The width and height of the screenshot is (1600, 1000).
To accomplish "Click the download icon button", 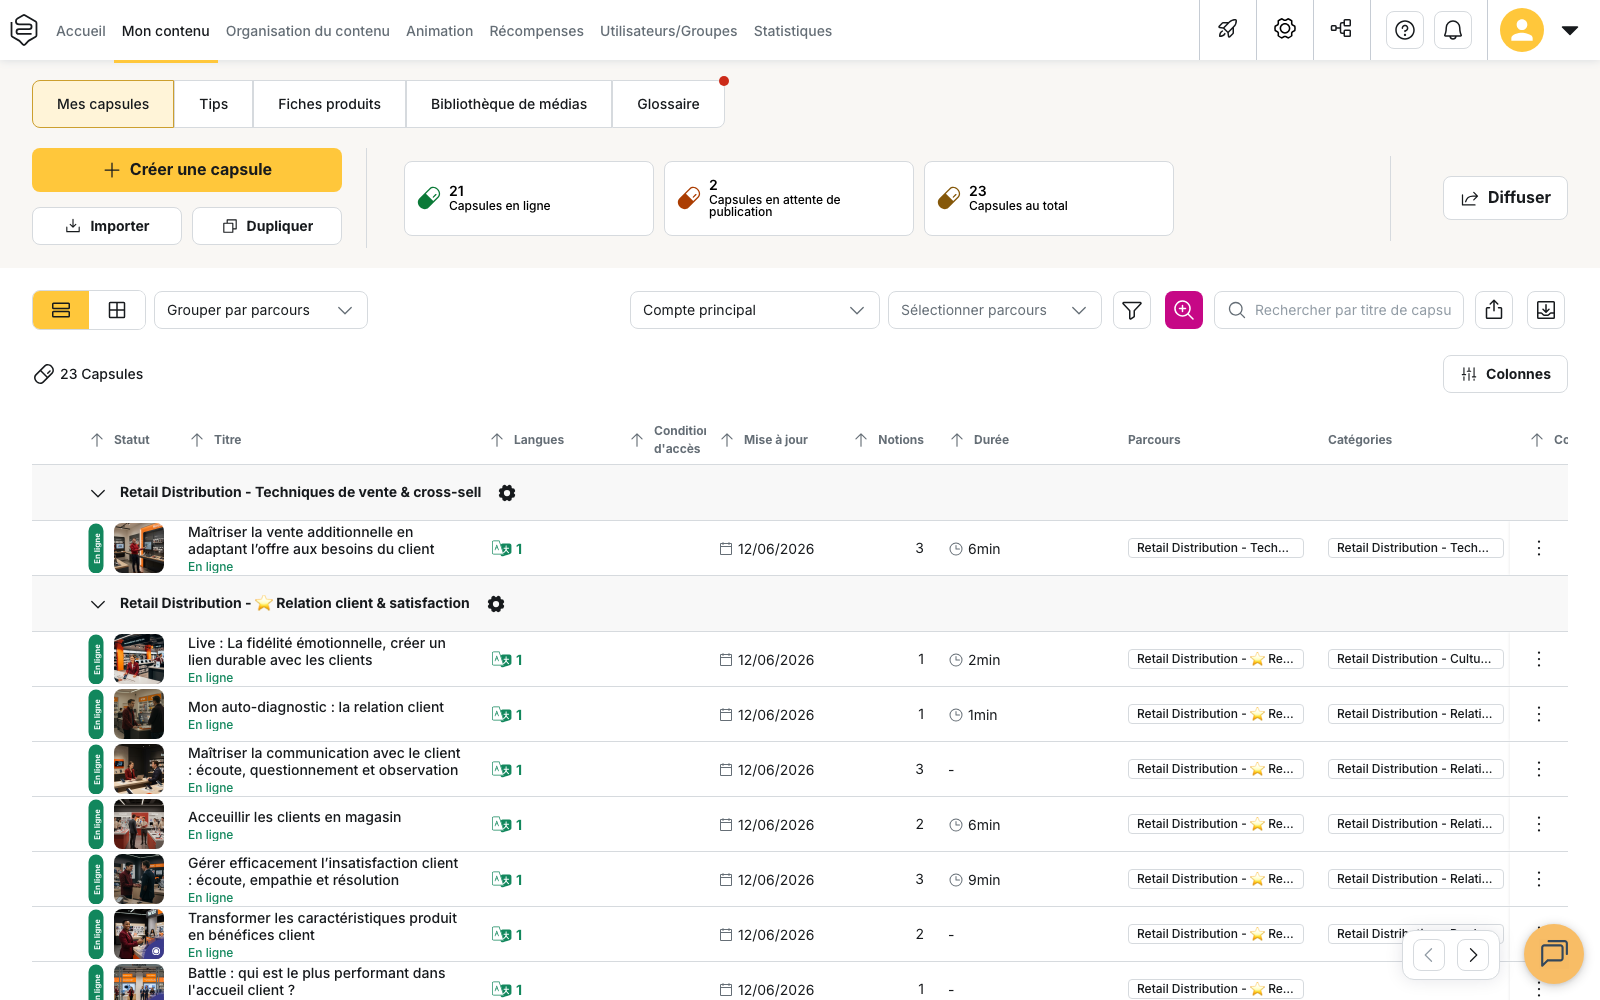I will click(1546, 310).
